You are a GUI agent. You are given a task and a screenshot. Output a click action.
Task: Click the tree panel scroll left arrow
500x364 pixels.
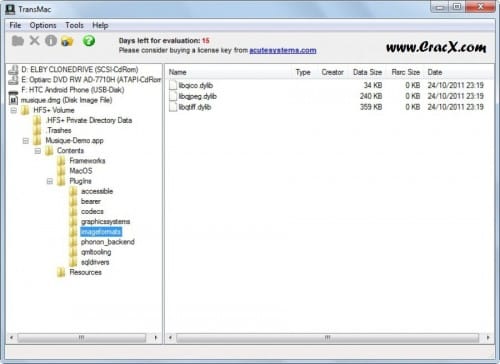(x=11, y=338)
